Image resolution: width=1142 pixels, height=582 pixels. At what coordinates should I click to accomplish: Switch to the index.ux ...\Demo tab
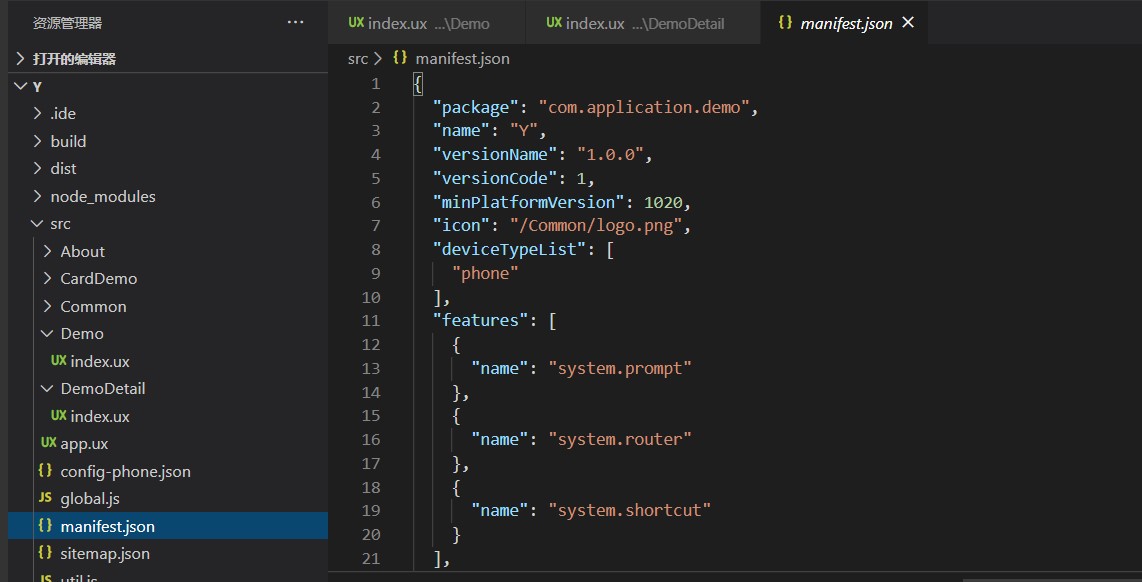point(427,23)
